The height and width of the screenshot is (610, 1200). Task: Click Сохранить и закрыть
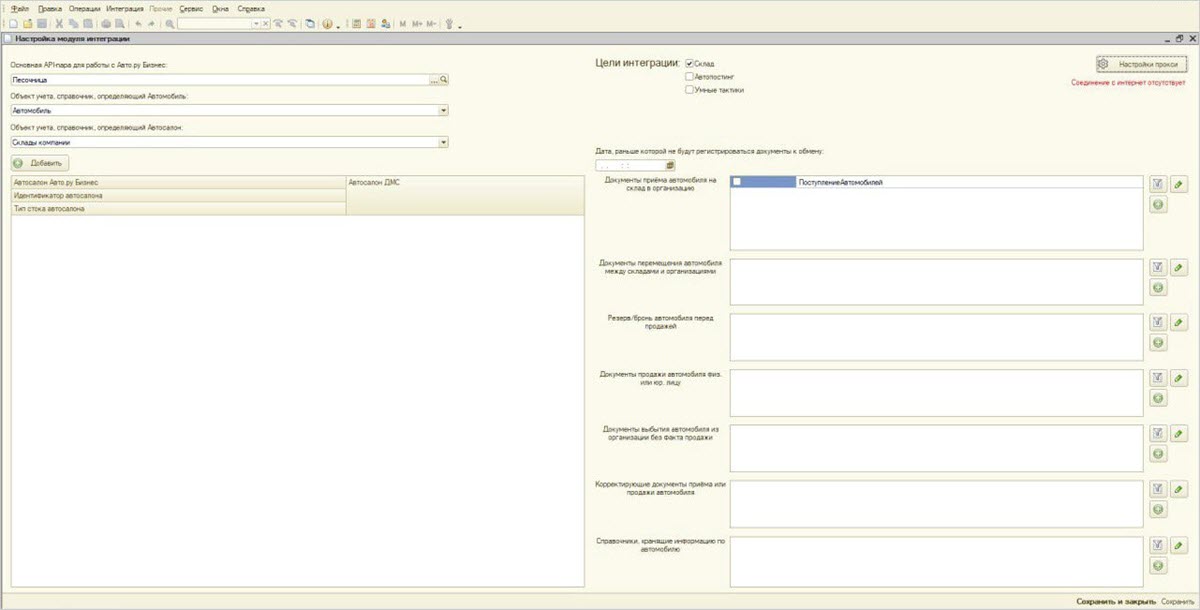(x=1115, y=602)
